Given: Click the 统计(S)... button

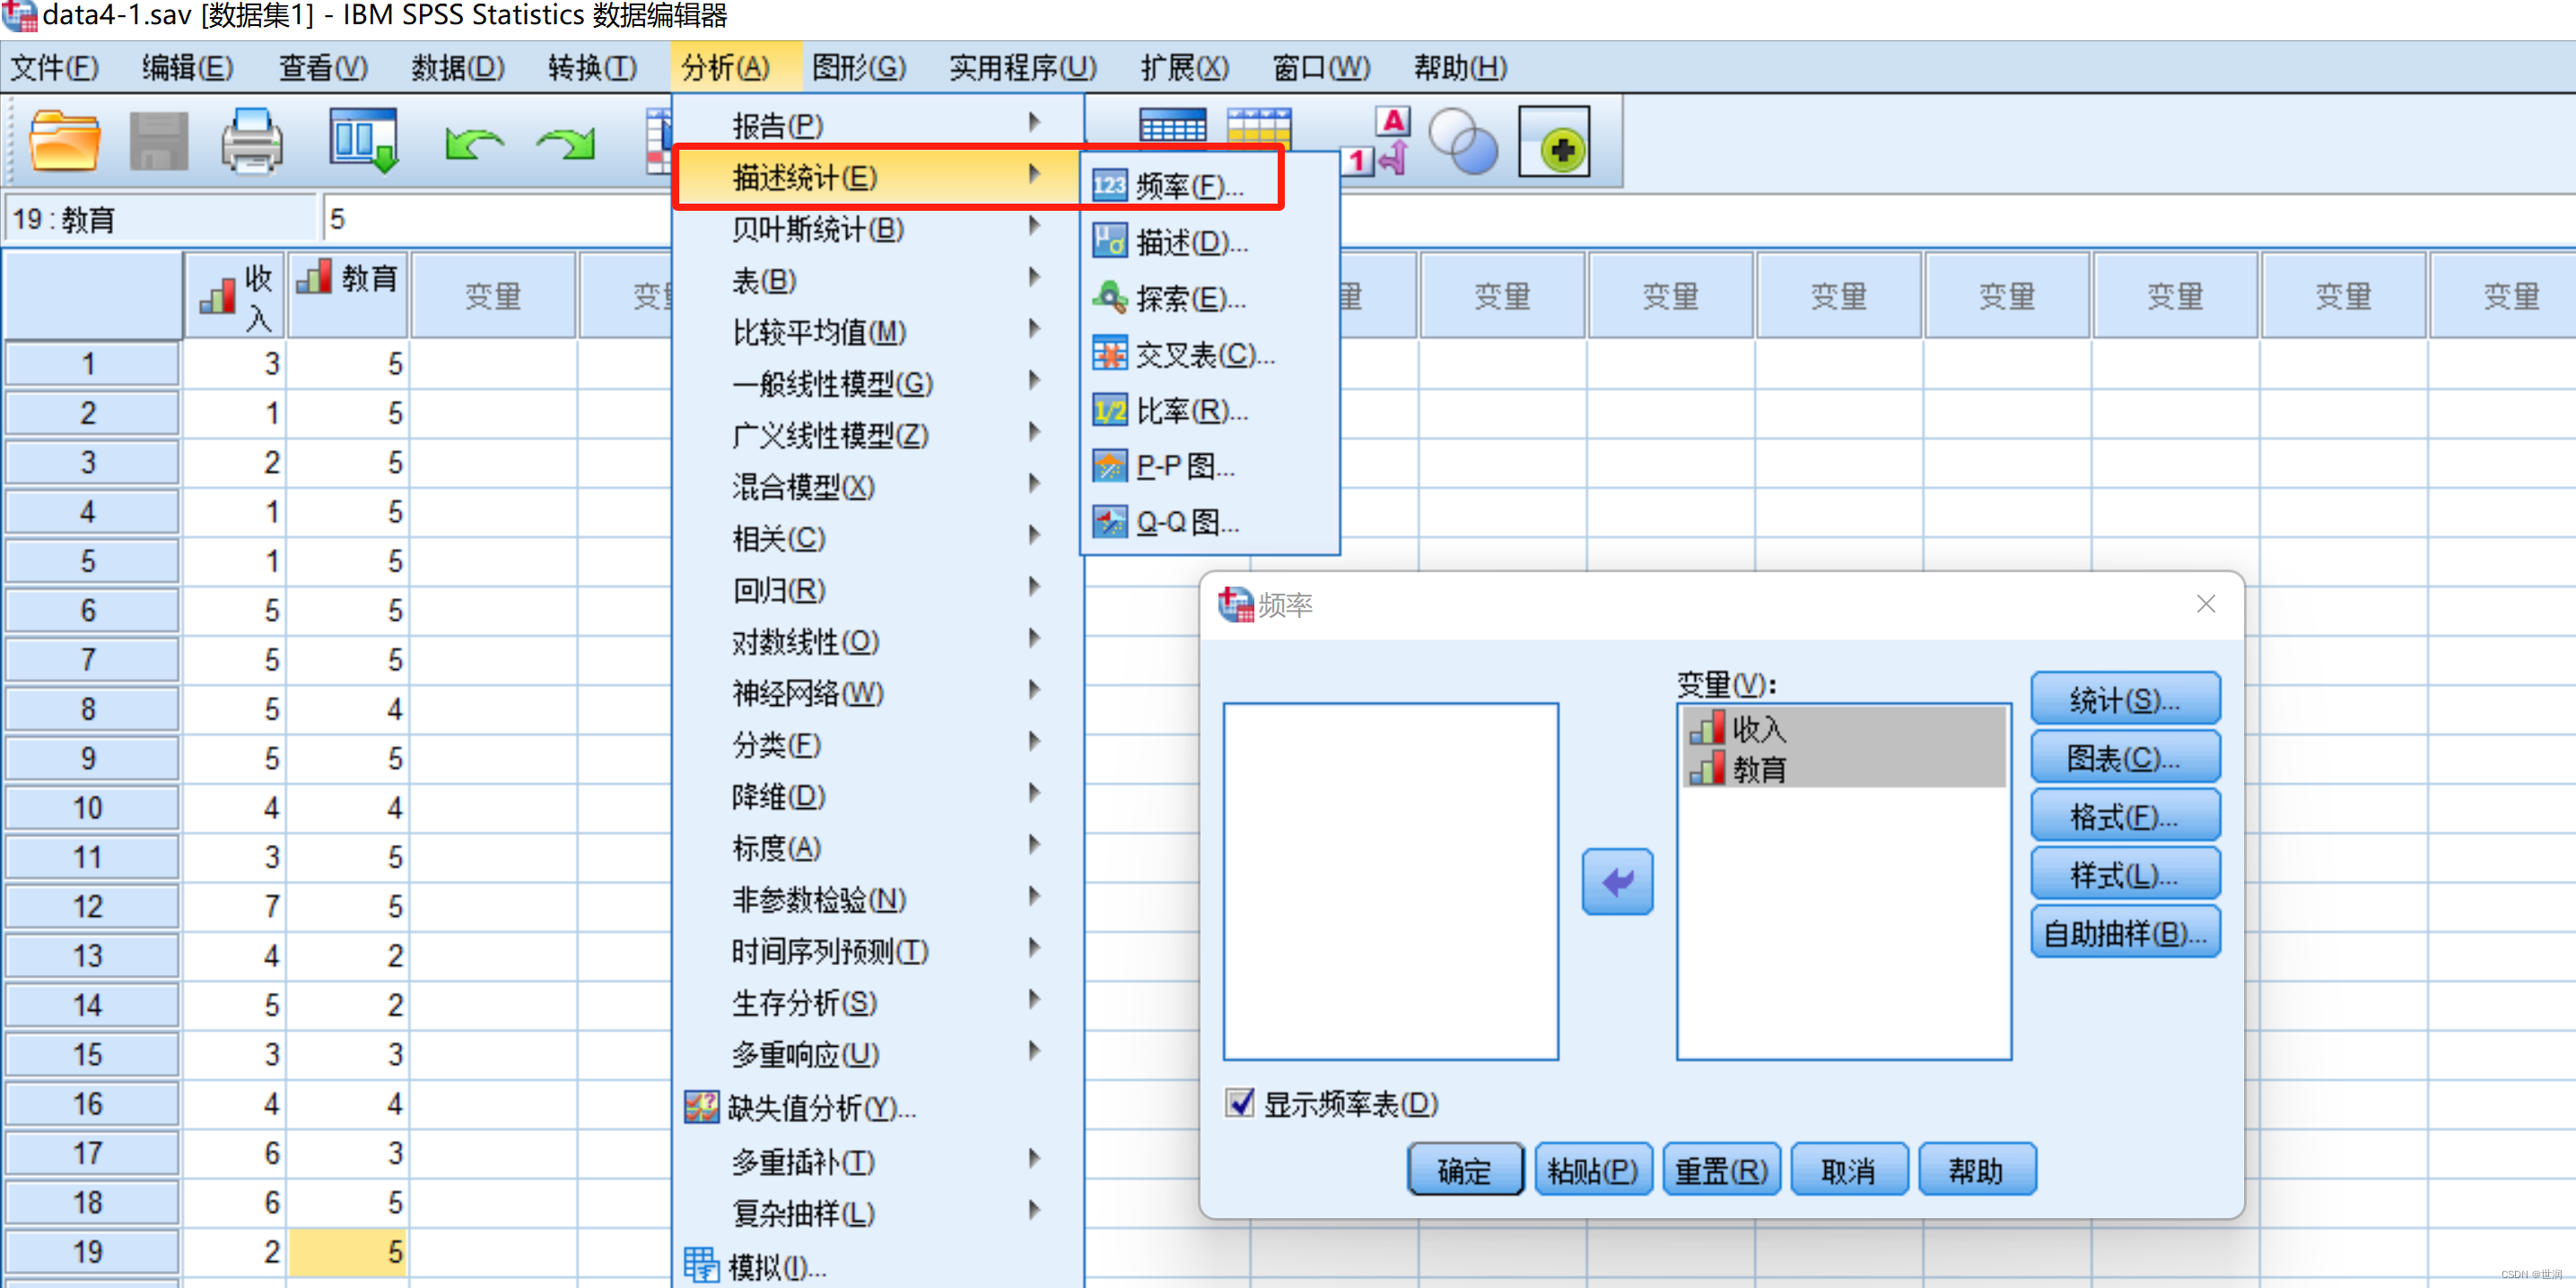Looking at the screenshot, I should 2124,699.
